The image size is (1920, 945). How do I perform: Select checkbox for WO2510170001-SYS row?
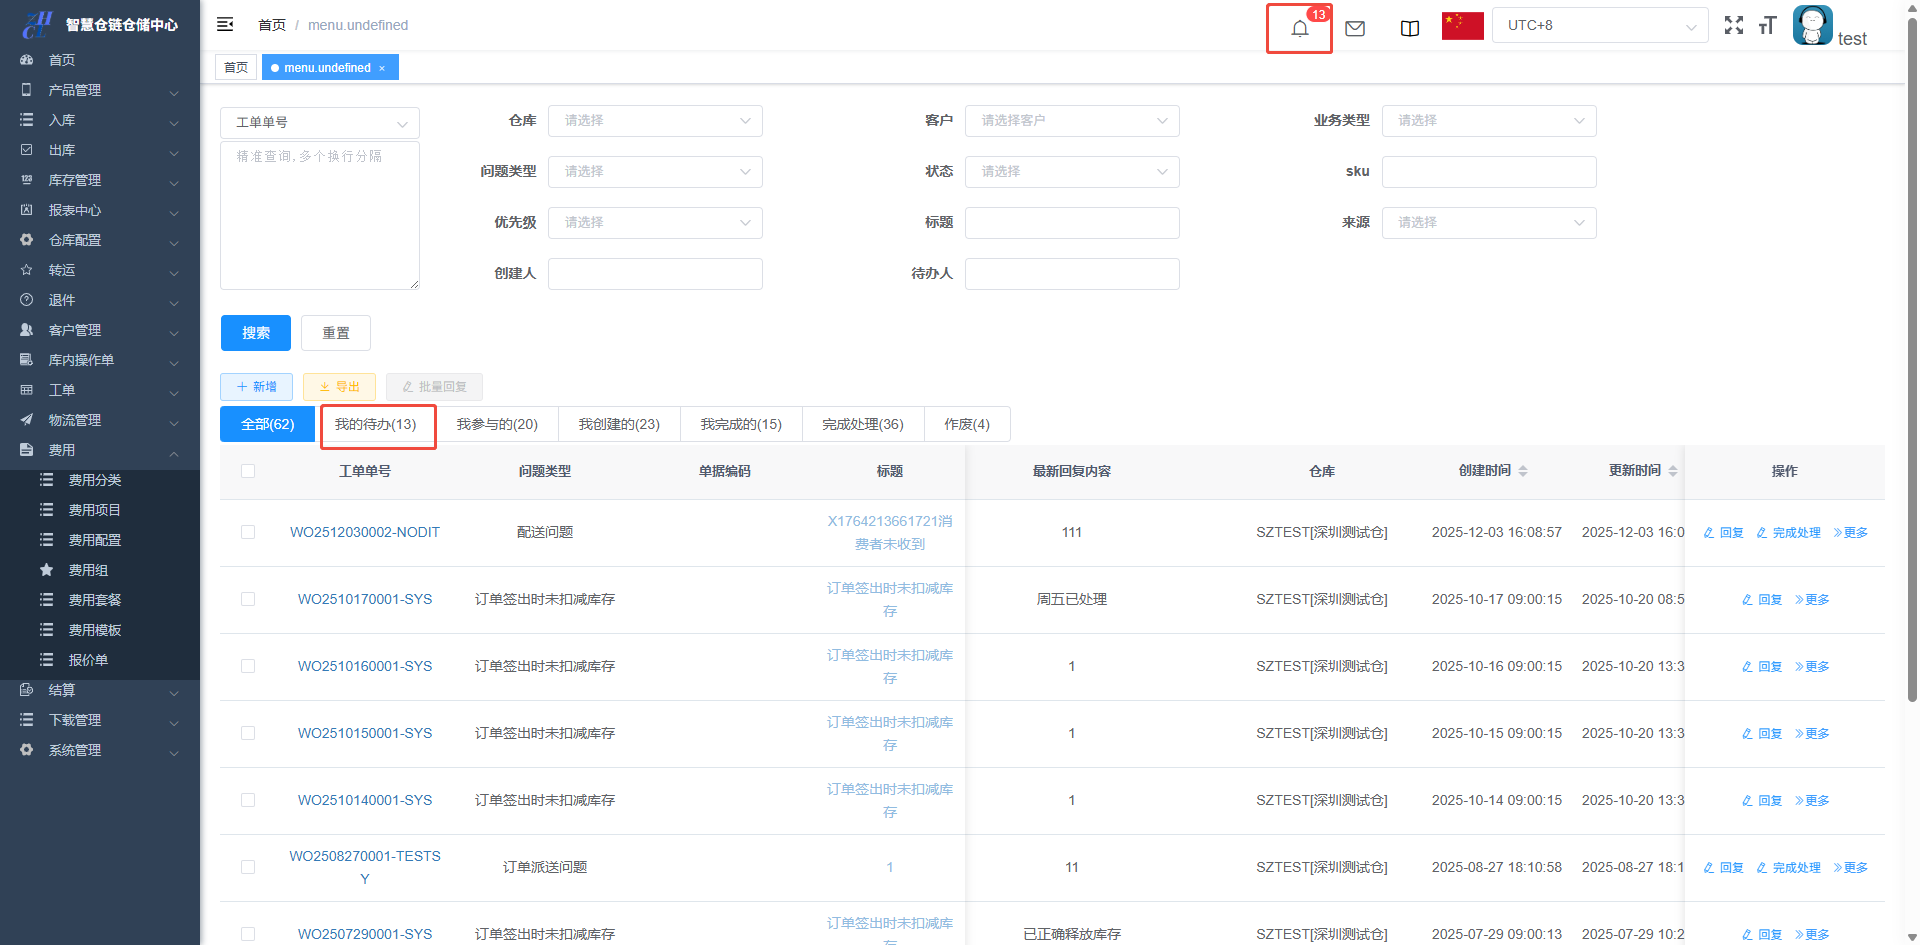click(x=248, y=599)
